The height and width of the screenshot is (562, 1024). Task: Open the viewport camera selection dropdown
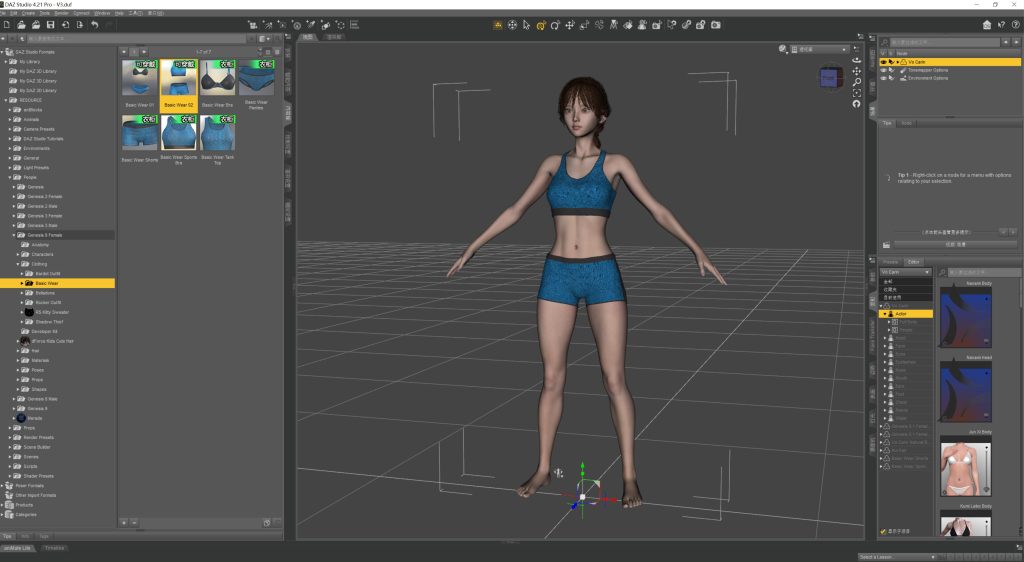pyautogui.click(x=819, y=49)
